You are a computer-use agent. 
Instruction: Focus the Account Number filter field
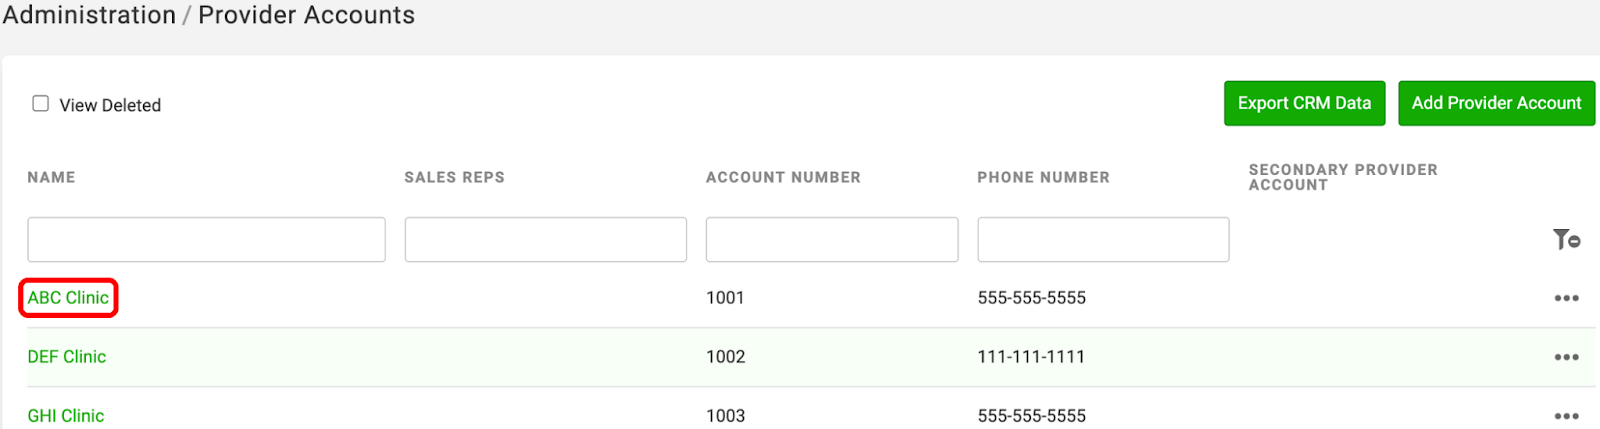pyautogui.click(x=832, y=240)
